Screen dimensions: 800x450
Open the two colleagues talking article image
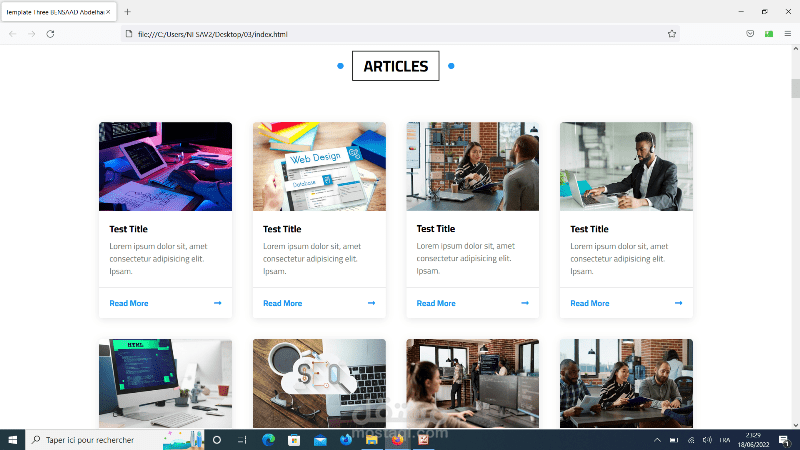pos(472,166)
